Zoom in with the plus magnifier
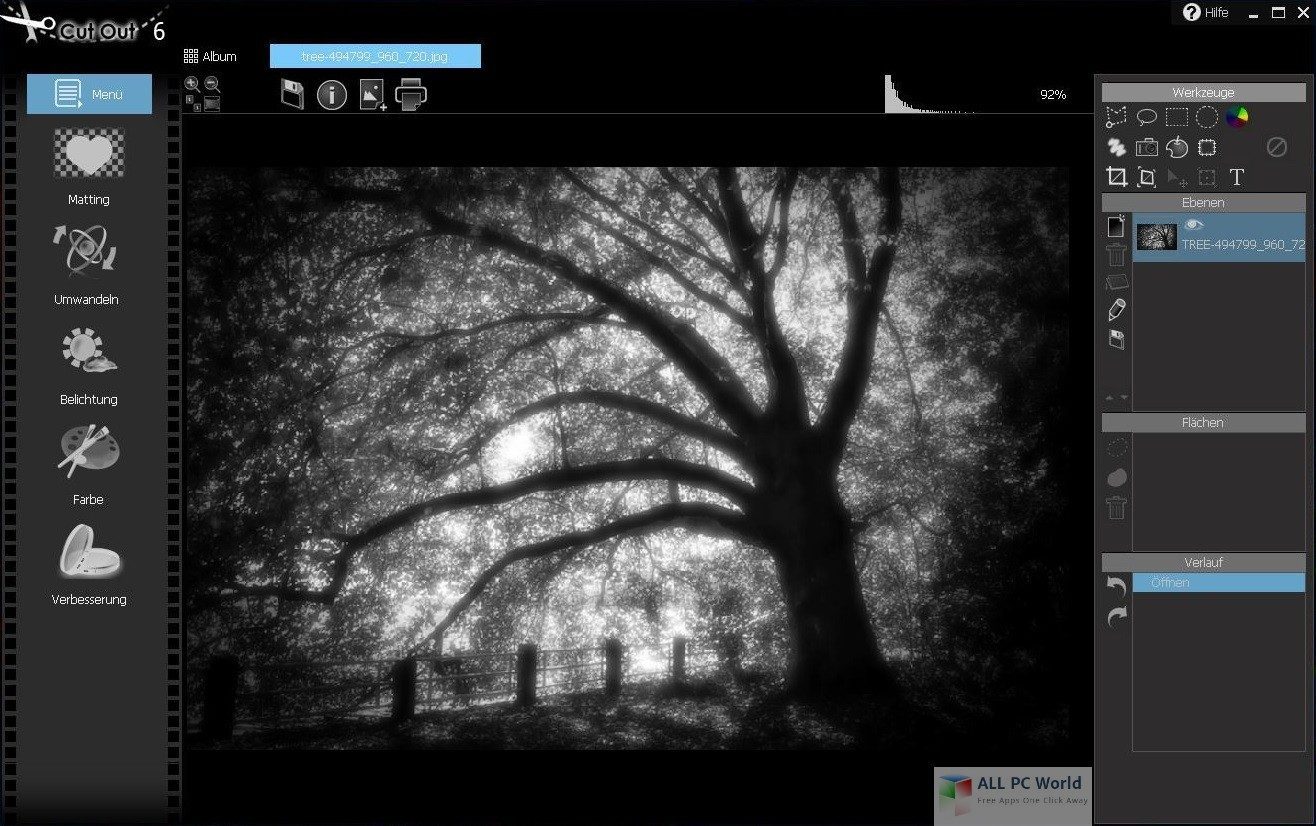The width and height of the screenshot is (1316, 826). tap(191, 85)
